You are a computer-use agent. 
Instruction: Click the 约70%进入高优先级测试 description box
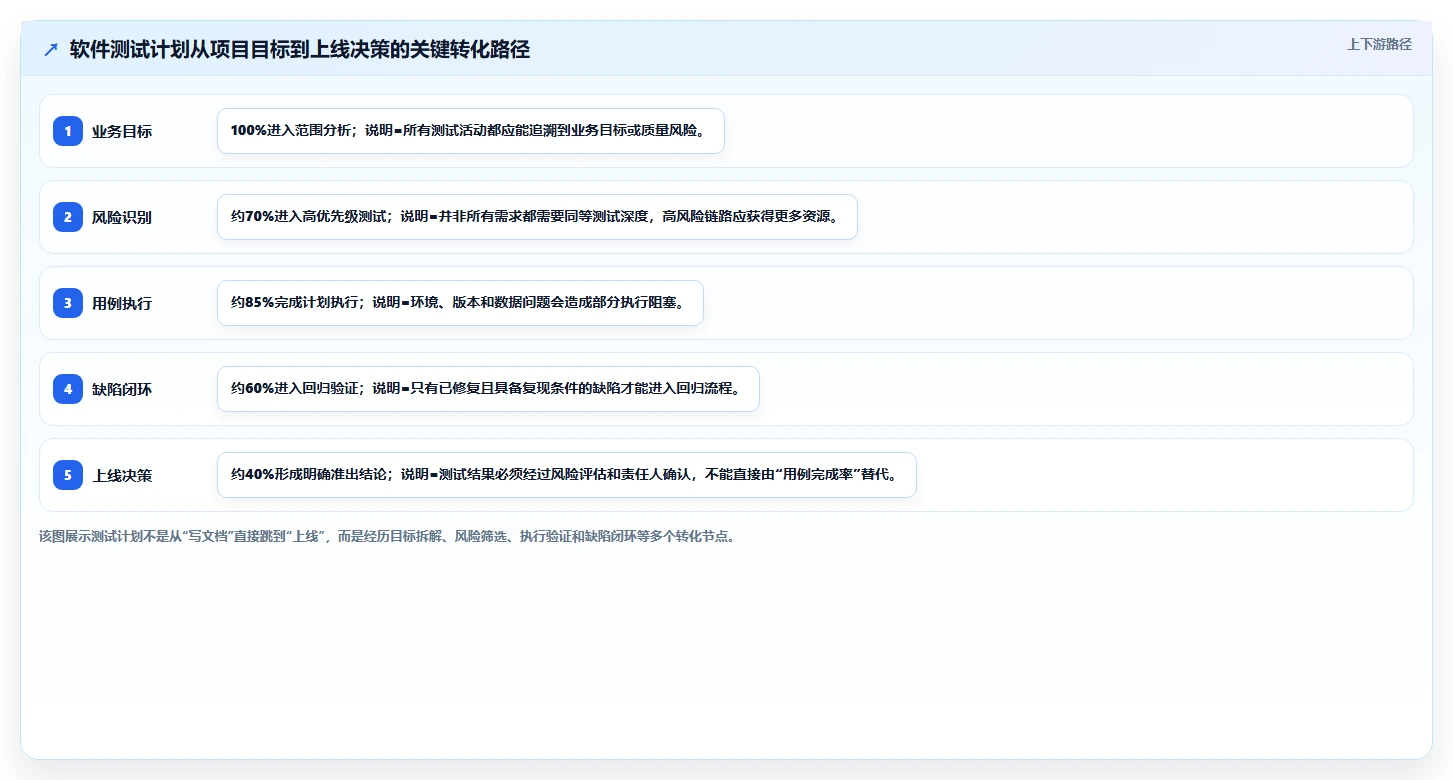(537, 217)
